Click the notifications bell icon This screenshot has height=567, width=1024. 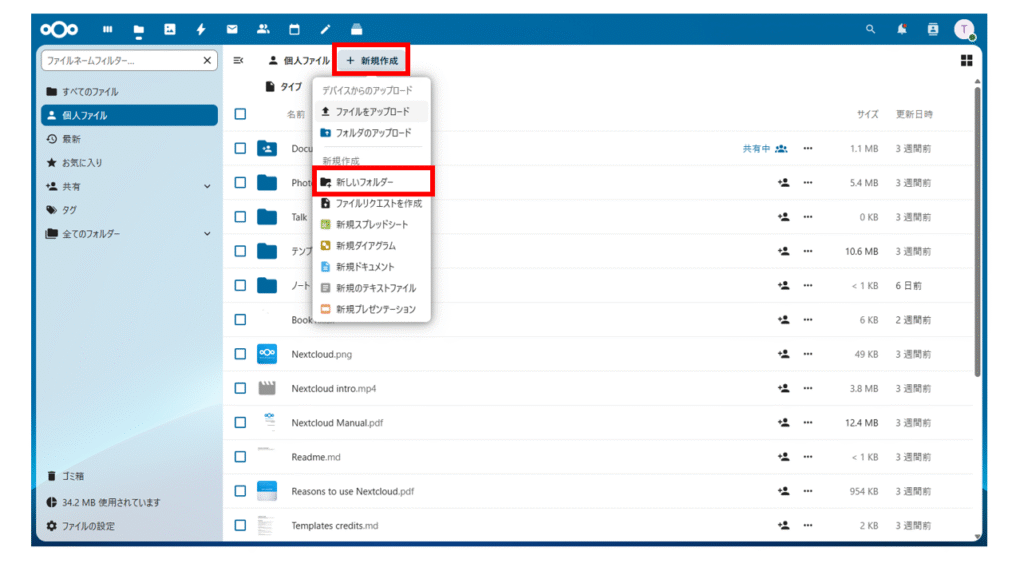point(902,30)
